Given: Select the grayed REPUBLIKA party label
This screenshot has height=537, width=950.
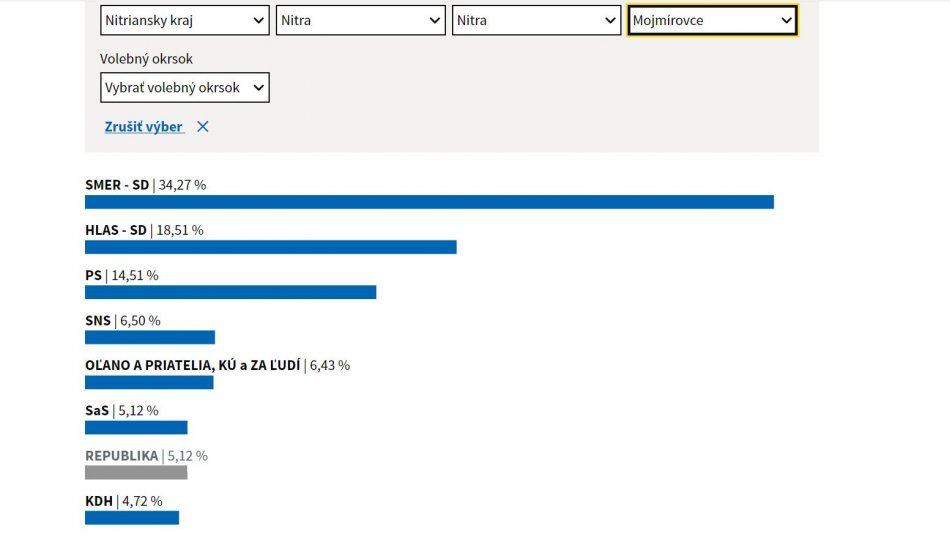Looking at the screenshot, I should (x=121, y=456).
